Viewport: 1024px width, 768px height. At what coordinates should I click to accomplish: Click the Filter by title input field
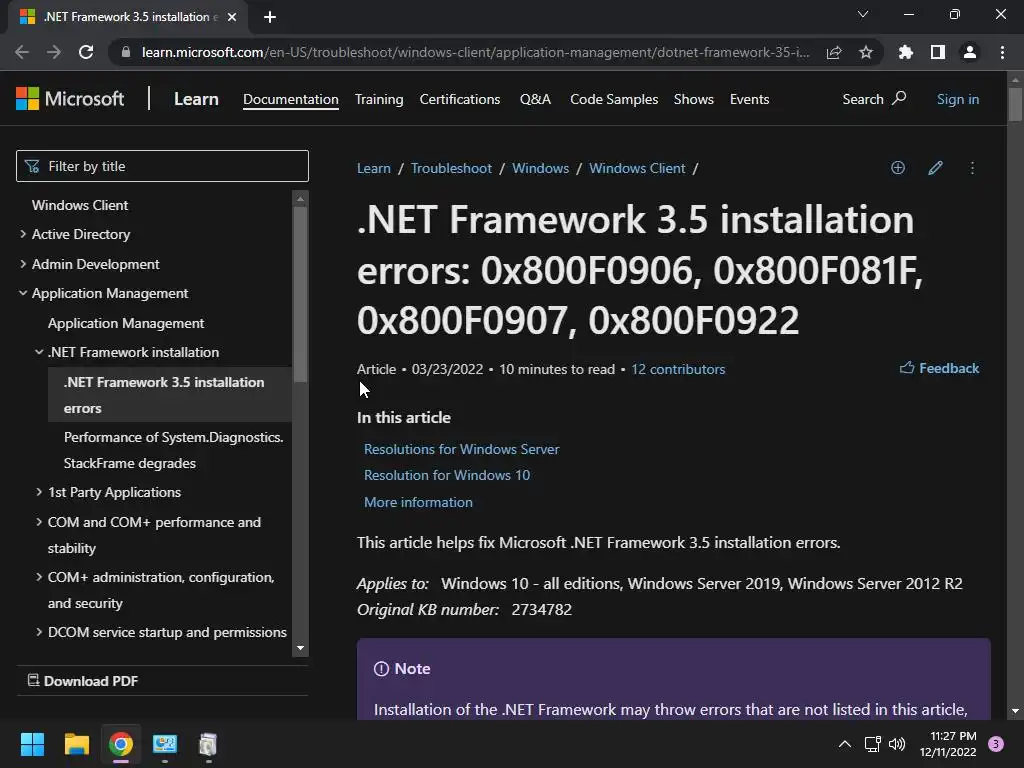(x=162, y=166)
